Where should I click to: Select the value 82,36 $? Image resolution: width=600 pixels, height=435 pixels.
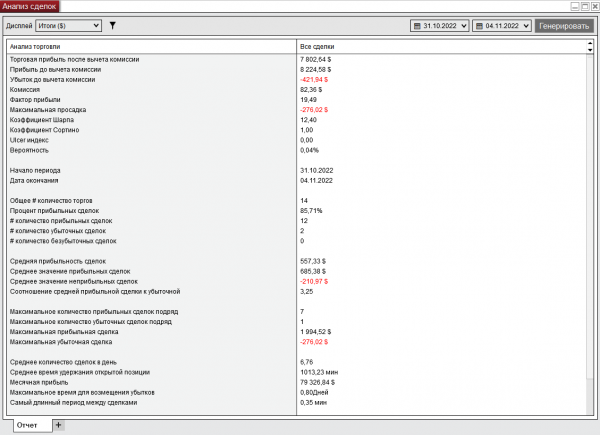(311, 90)
